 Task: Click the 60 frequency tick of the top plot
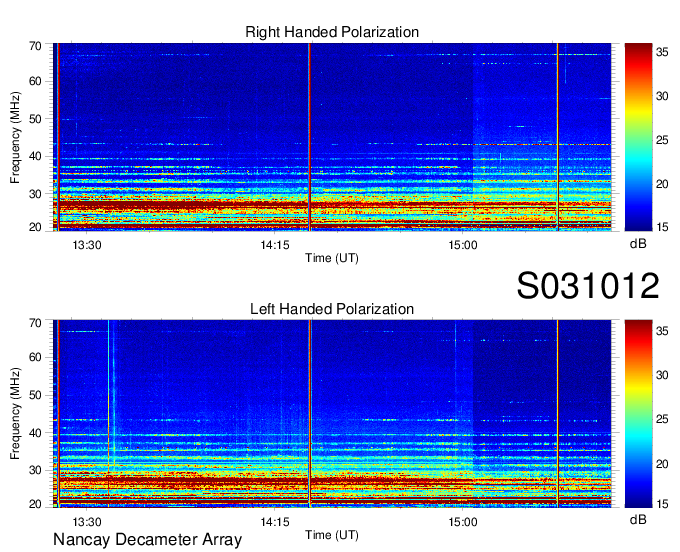click(x=36, y=81)
